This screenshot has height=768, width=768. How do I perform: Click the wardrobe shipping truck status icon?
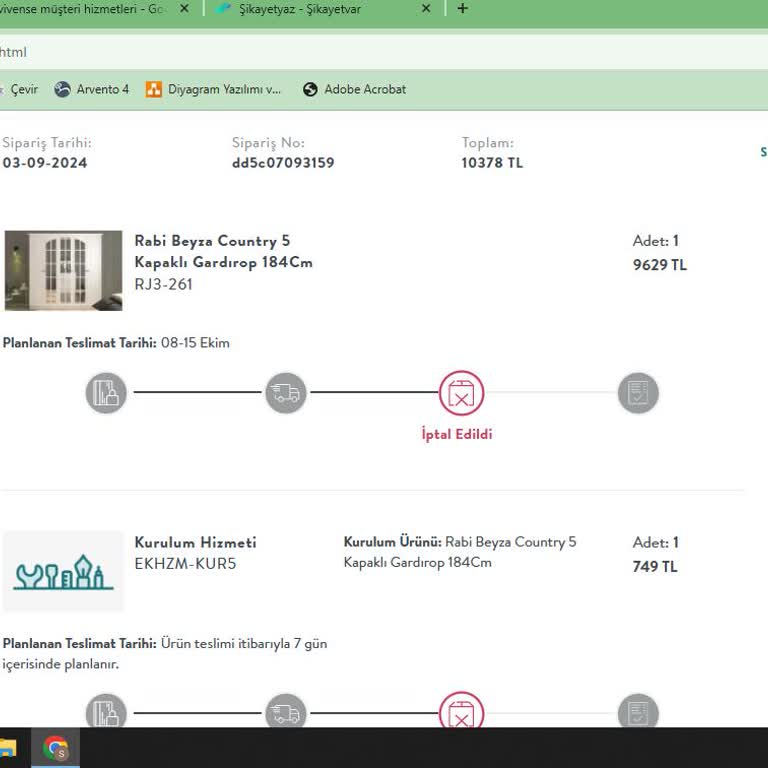(286, 393)
